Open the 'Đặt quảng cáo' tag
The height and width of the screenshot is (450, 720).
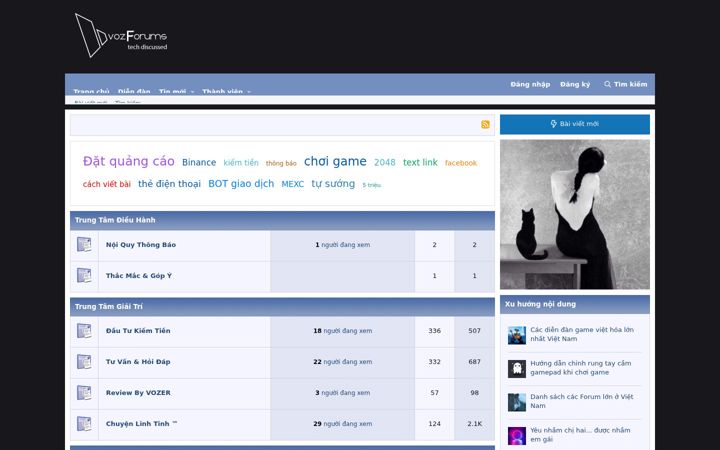129,161
